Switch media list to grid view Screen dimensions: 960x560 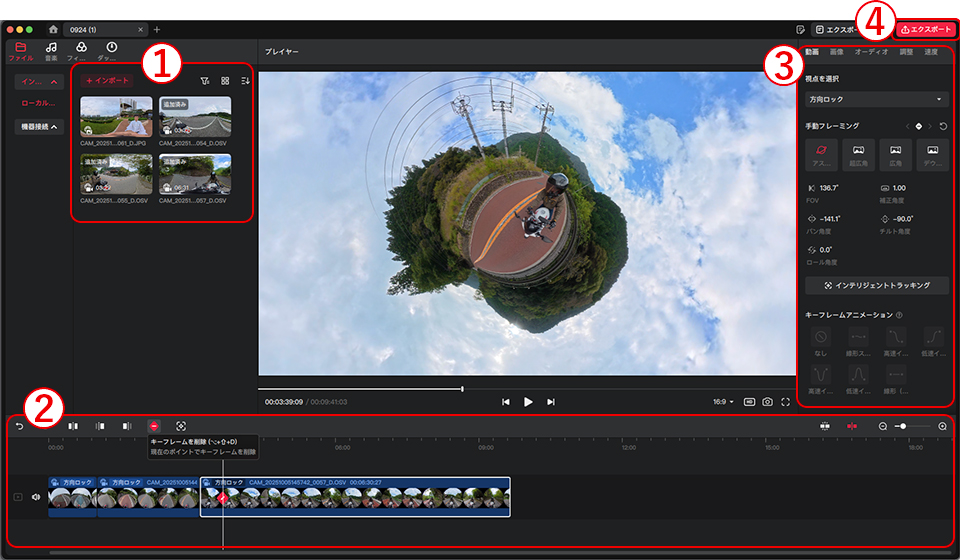click(225, 81)
